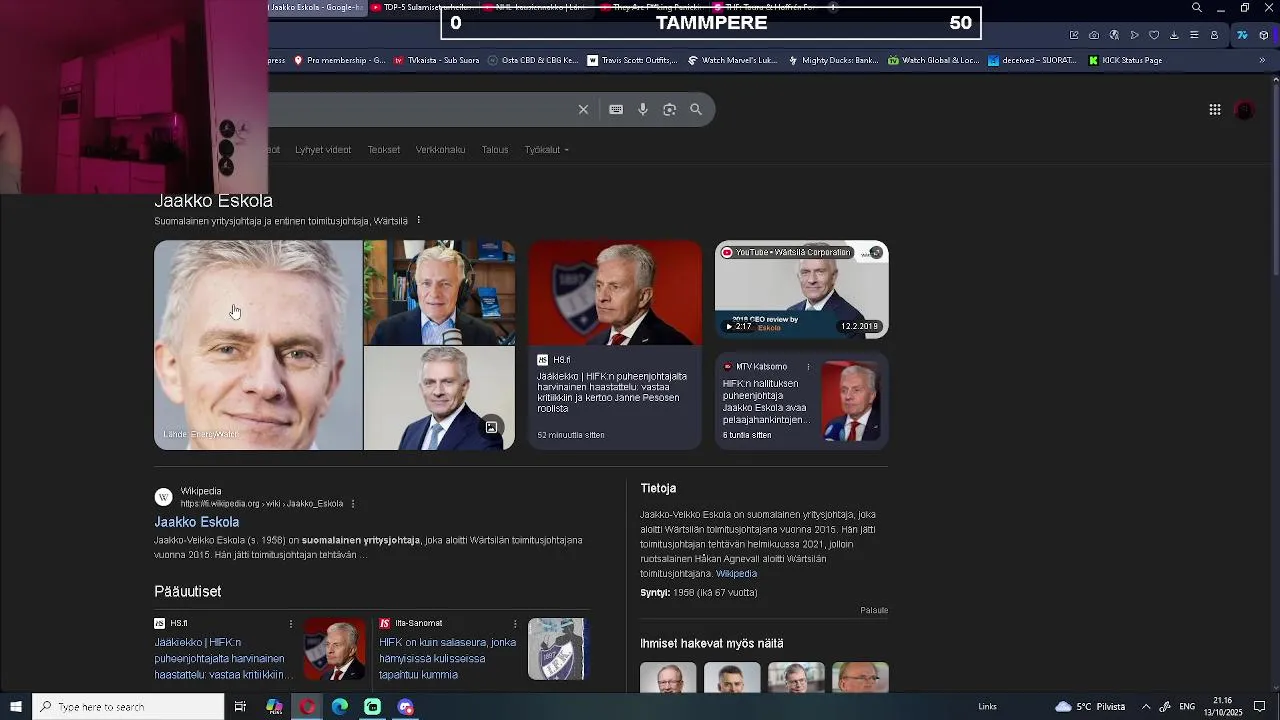The width and height of the screenshot is (1280, 720).
Task: Switch to the Talous tab
Action: (495, 150)
